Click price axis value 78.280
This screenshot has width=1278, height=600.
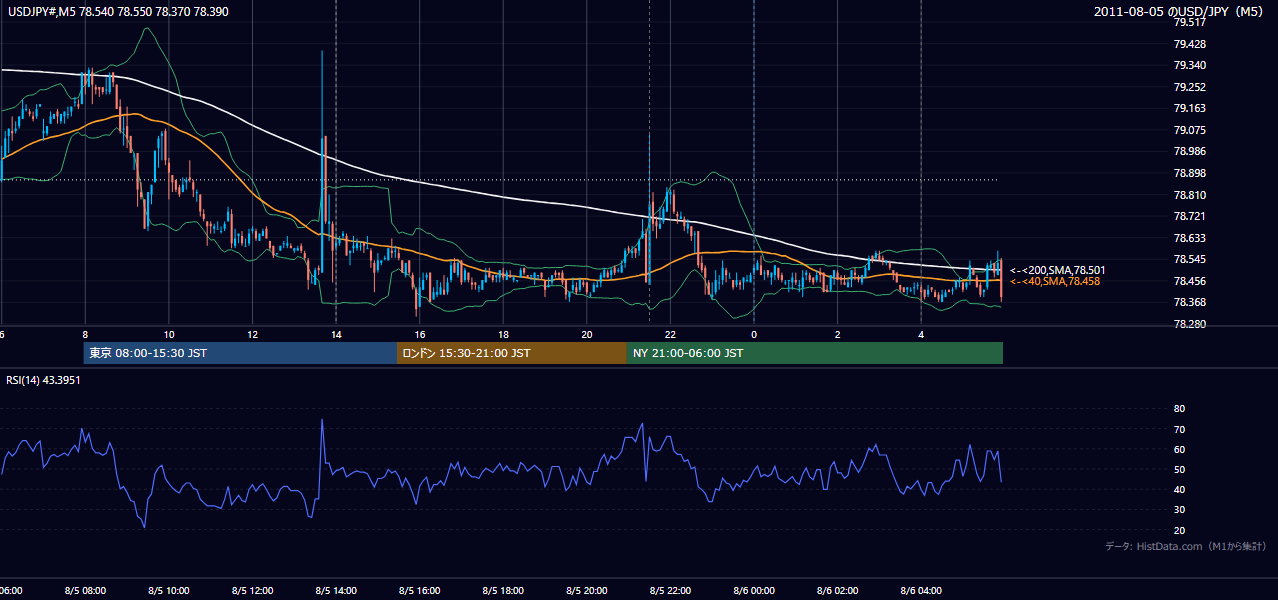1189,324
